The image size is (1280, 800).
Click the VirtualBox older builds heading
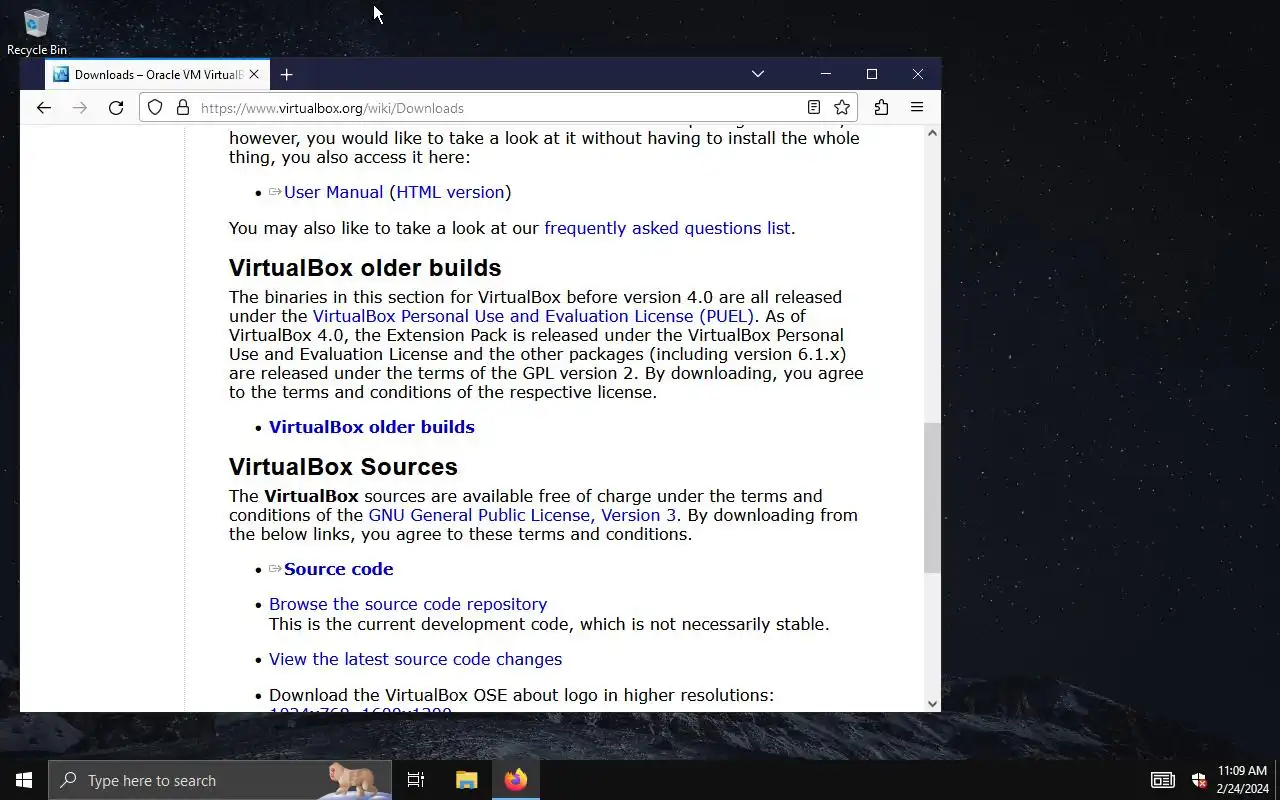[x=365, y=268]
